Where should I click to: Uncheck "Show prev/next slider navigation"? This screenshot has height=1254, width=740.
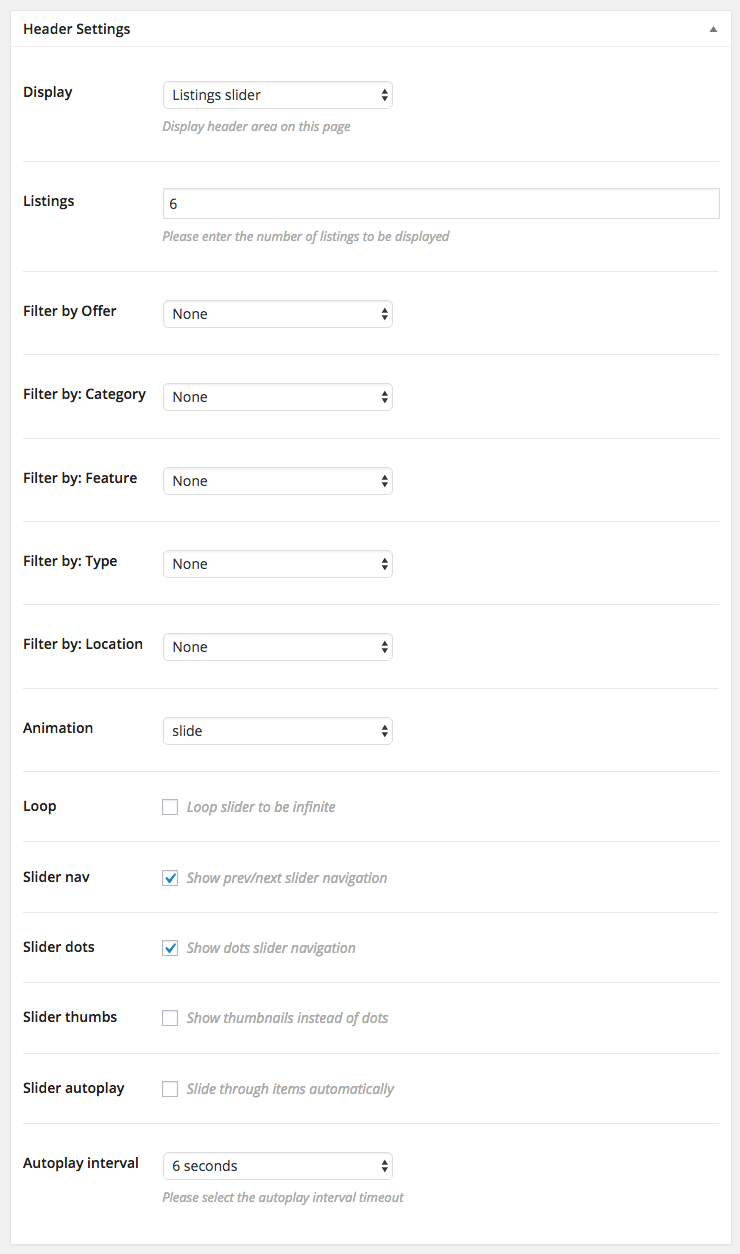pyautogui.click(x=170, y=877)
